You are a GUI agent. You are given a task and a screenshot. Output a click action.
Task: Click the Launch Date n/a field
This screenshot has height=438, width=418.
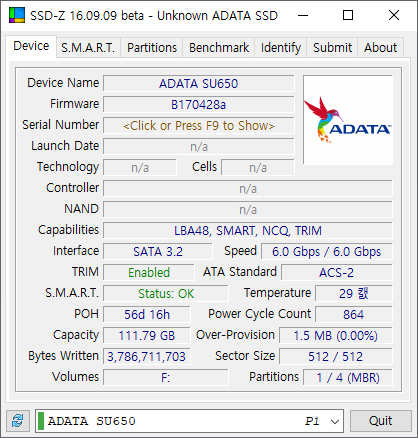[199, 147]
